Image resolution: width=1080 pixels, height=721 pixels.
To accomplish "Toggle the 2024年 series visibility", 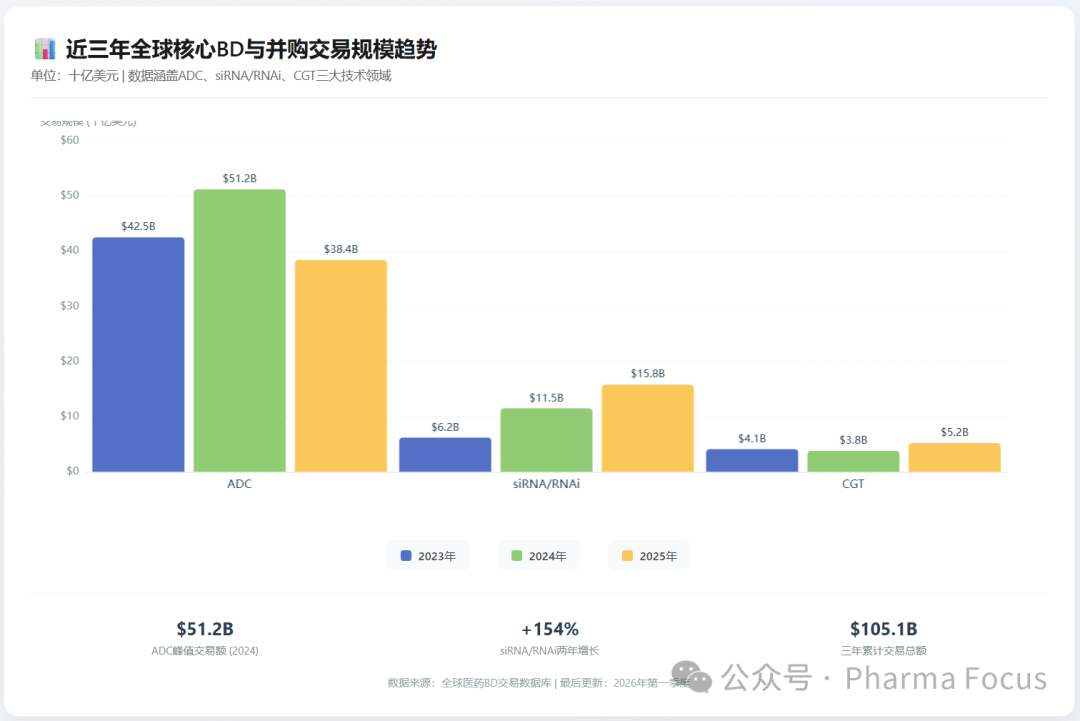I will [x=539, y=555].
